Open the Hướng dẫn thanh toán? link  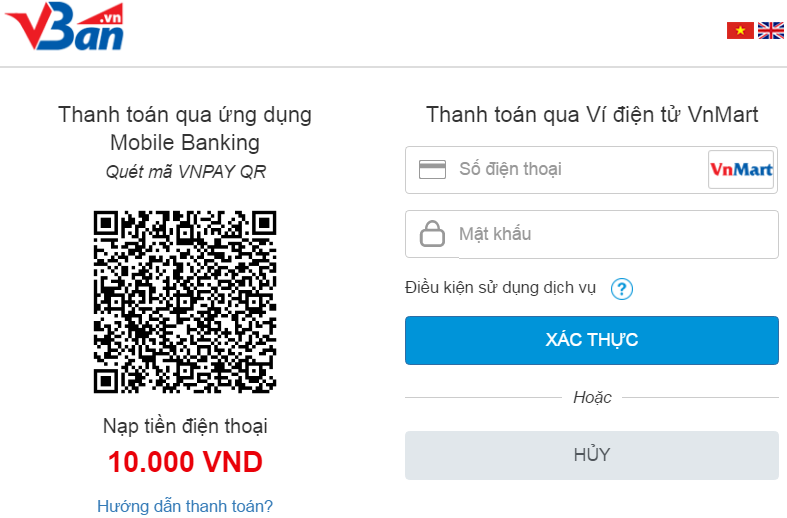pyautogui.click(x=185, y=506)
